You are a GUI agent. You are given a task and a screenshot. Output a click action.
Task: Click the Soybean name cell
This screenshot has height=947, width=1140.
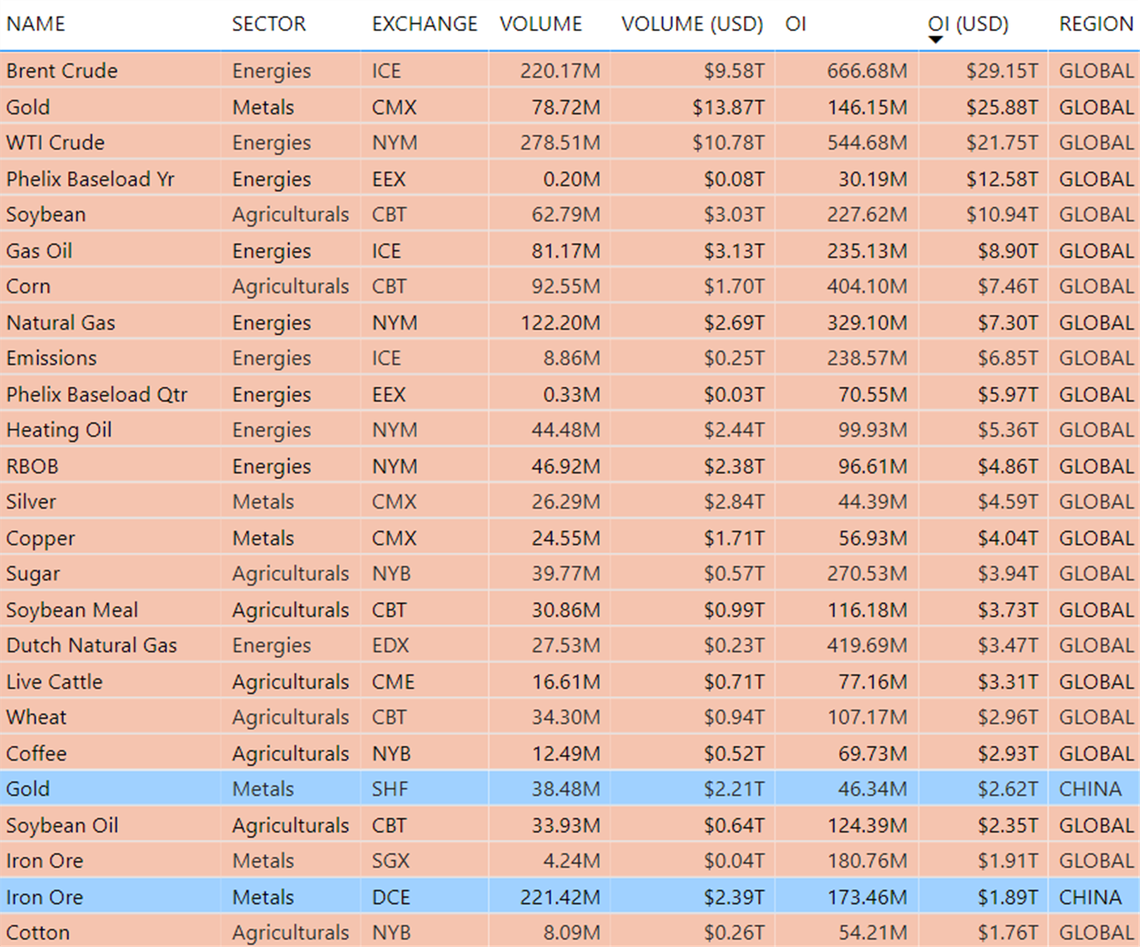click(46, 214)
